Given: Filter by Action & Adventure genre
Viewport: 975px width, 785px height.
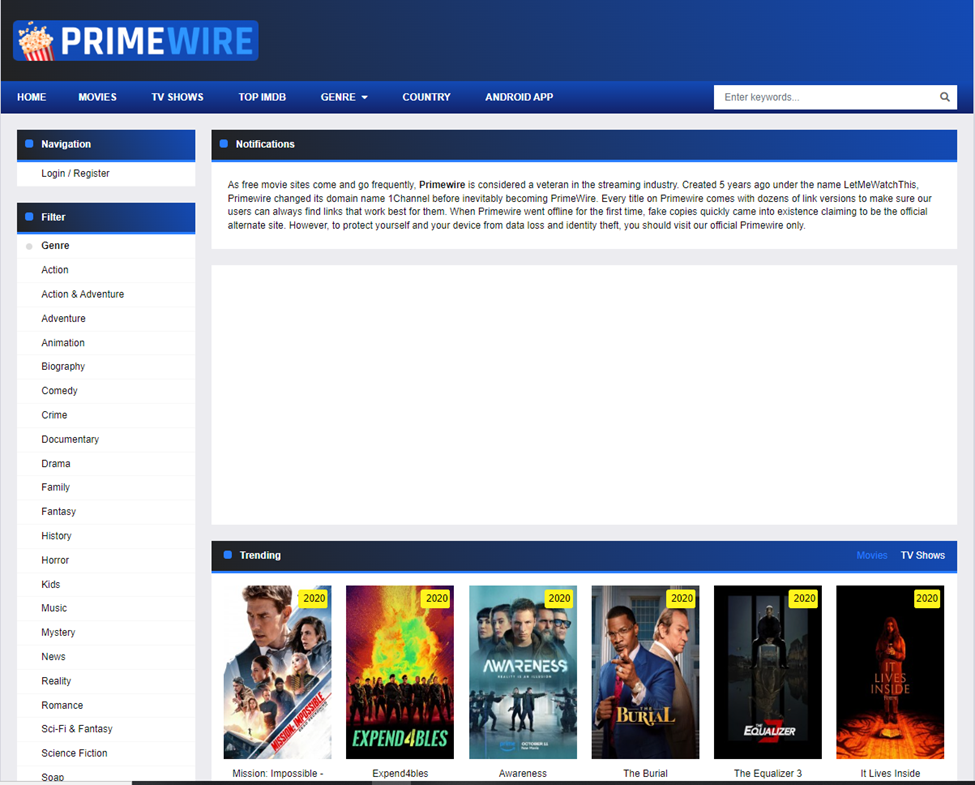Looking at the screenshot, I should [83, 294].
